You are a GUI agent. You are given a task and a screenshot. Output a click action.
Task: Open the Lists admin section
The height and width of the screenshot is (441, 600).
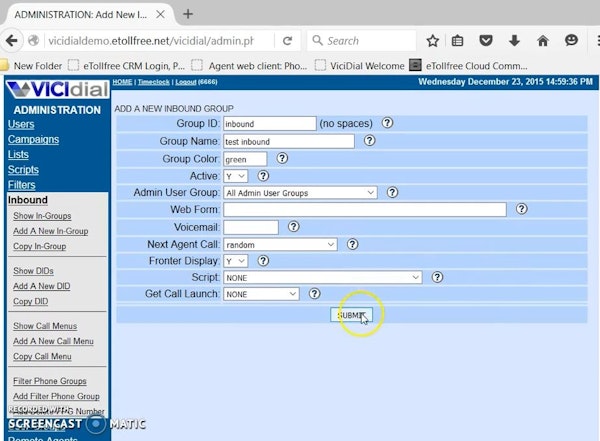(x=18, y=155)
